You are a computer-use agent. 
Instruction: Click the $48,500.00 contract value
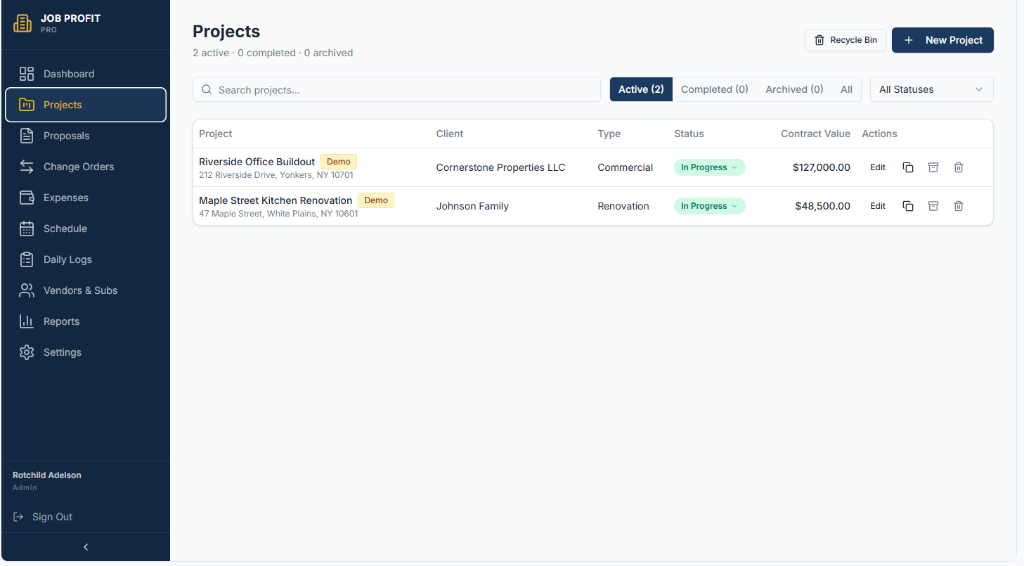[822, 206]
